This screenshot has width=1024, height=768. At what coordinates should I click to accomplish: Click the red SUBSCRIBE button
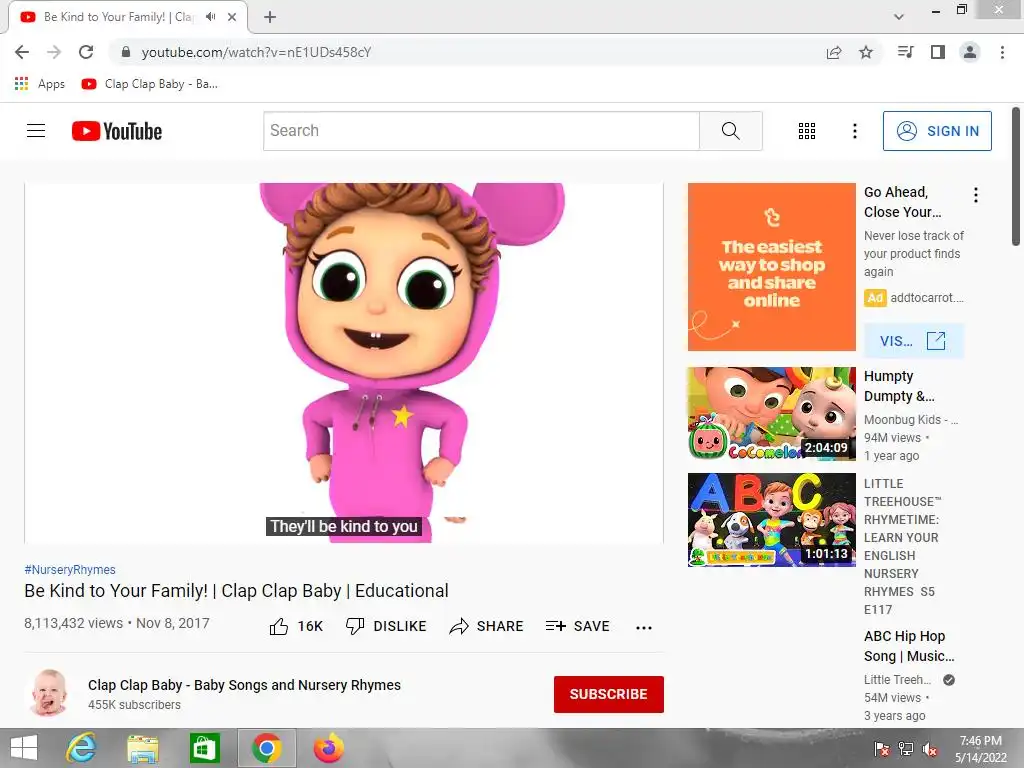[x=609, y=694]
